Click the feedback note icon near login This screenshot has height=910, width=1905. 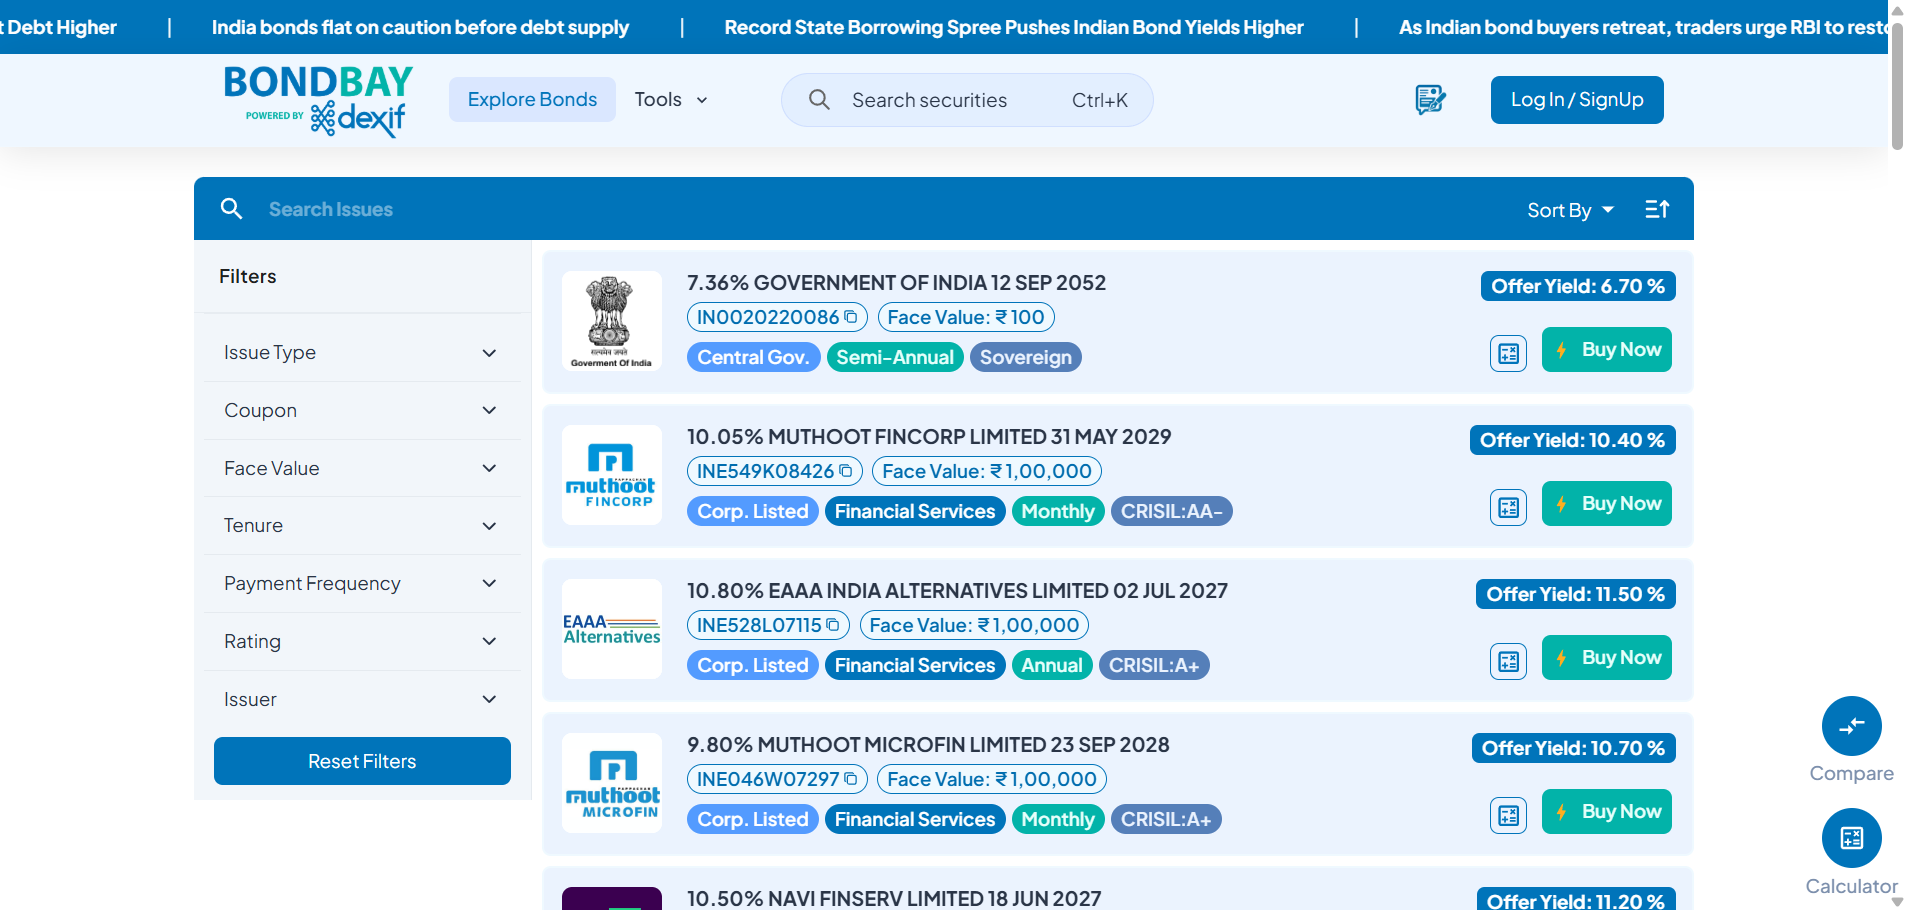pyautogui.click(x=1430, y=100)
